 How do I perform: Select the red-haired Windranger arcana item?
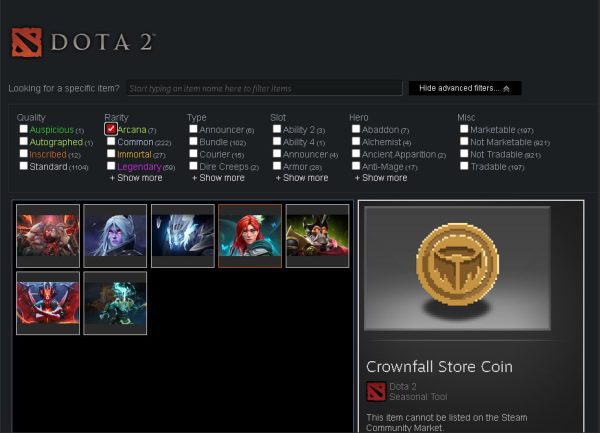coord(250,236)
